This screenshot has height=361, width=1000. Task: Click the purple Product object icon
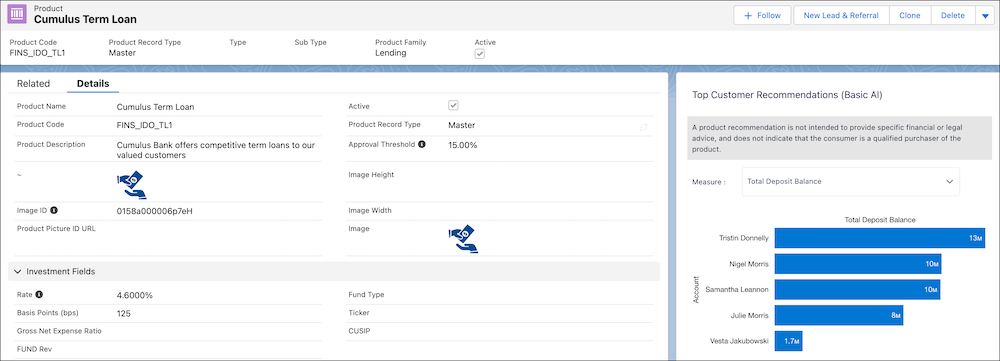click(18, 15)
